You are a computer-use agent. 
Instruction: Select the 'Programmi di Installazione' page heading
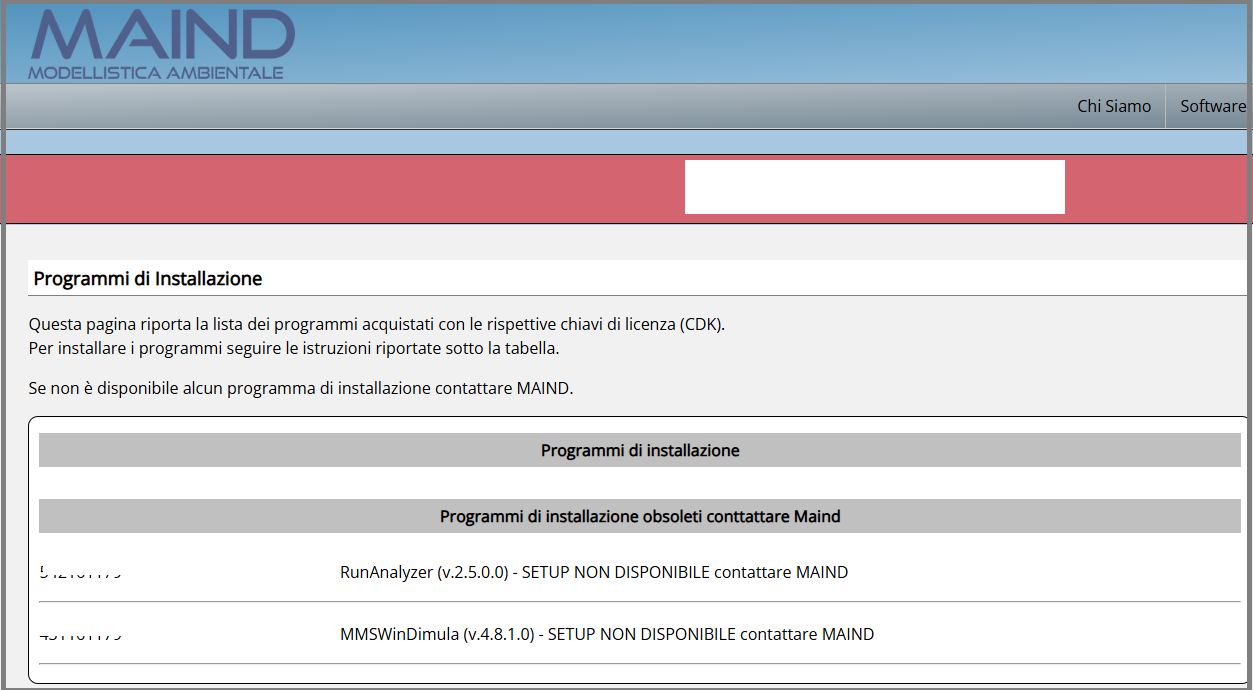(148, 279)
